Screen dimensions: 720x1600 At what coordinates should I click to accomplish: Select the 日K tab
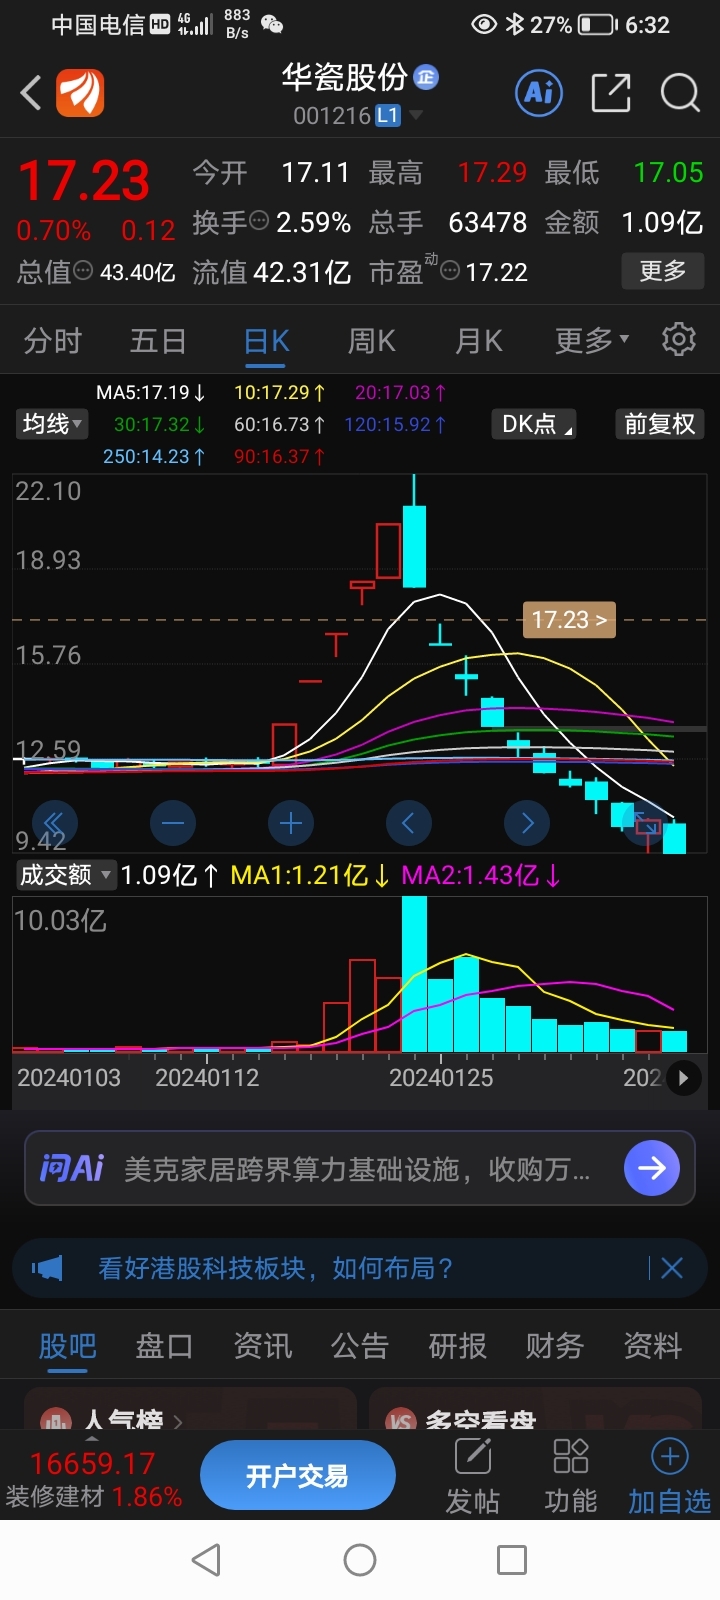tap(267, 341)
